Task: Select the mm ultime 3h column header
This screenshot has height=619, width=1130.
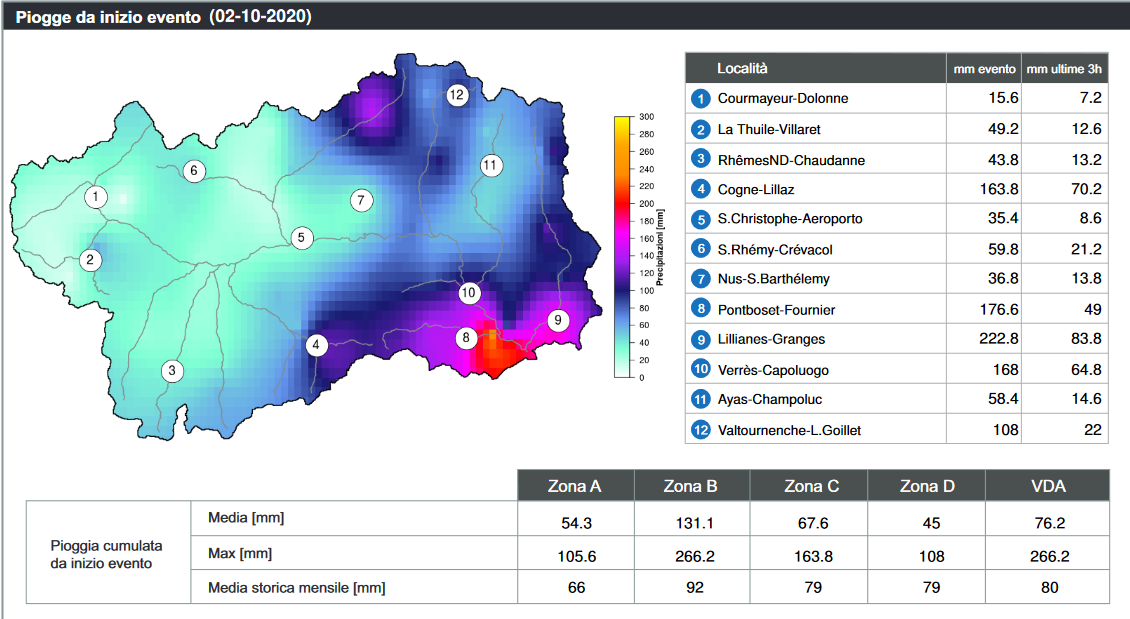Action: [1064, 69]
